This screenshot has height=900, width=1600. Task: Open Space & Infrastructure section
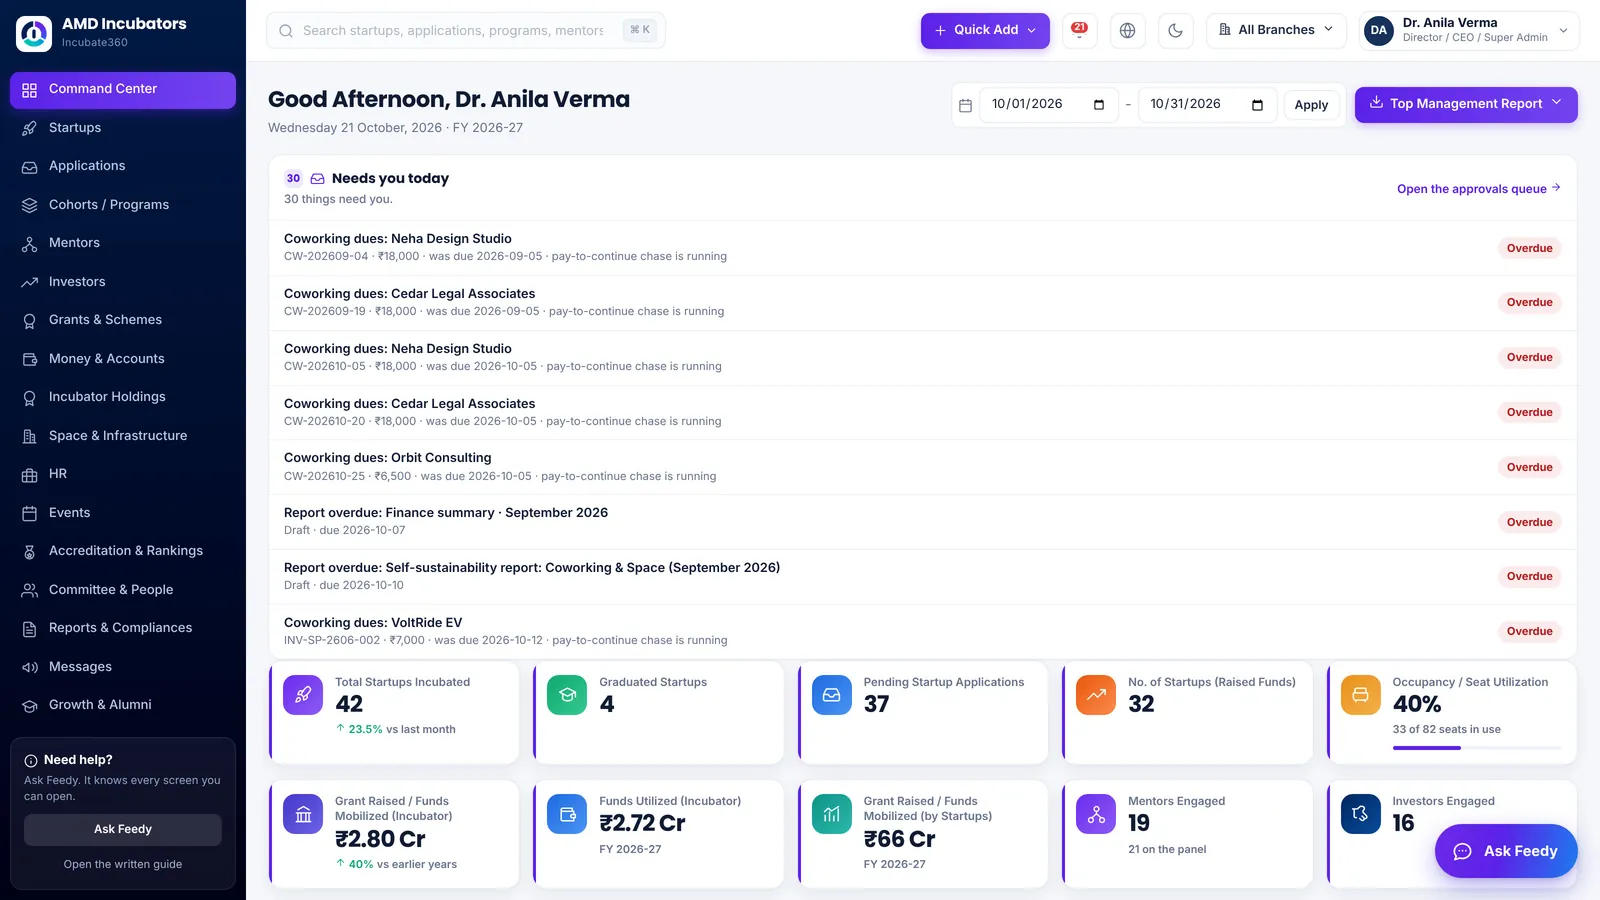tap(123, 436)
